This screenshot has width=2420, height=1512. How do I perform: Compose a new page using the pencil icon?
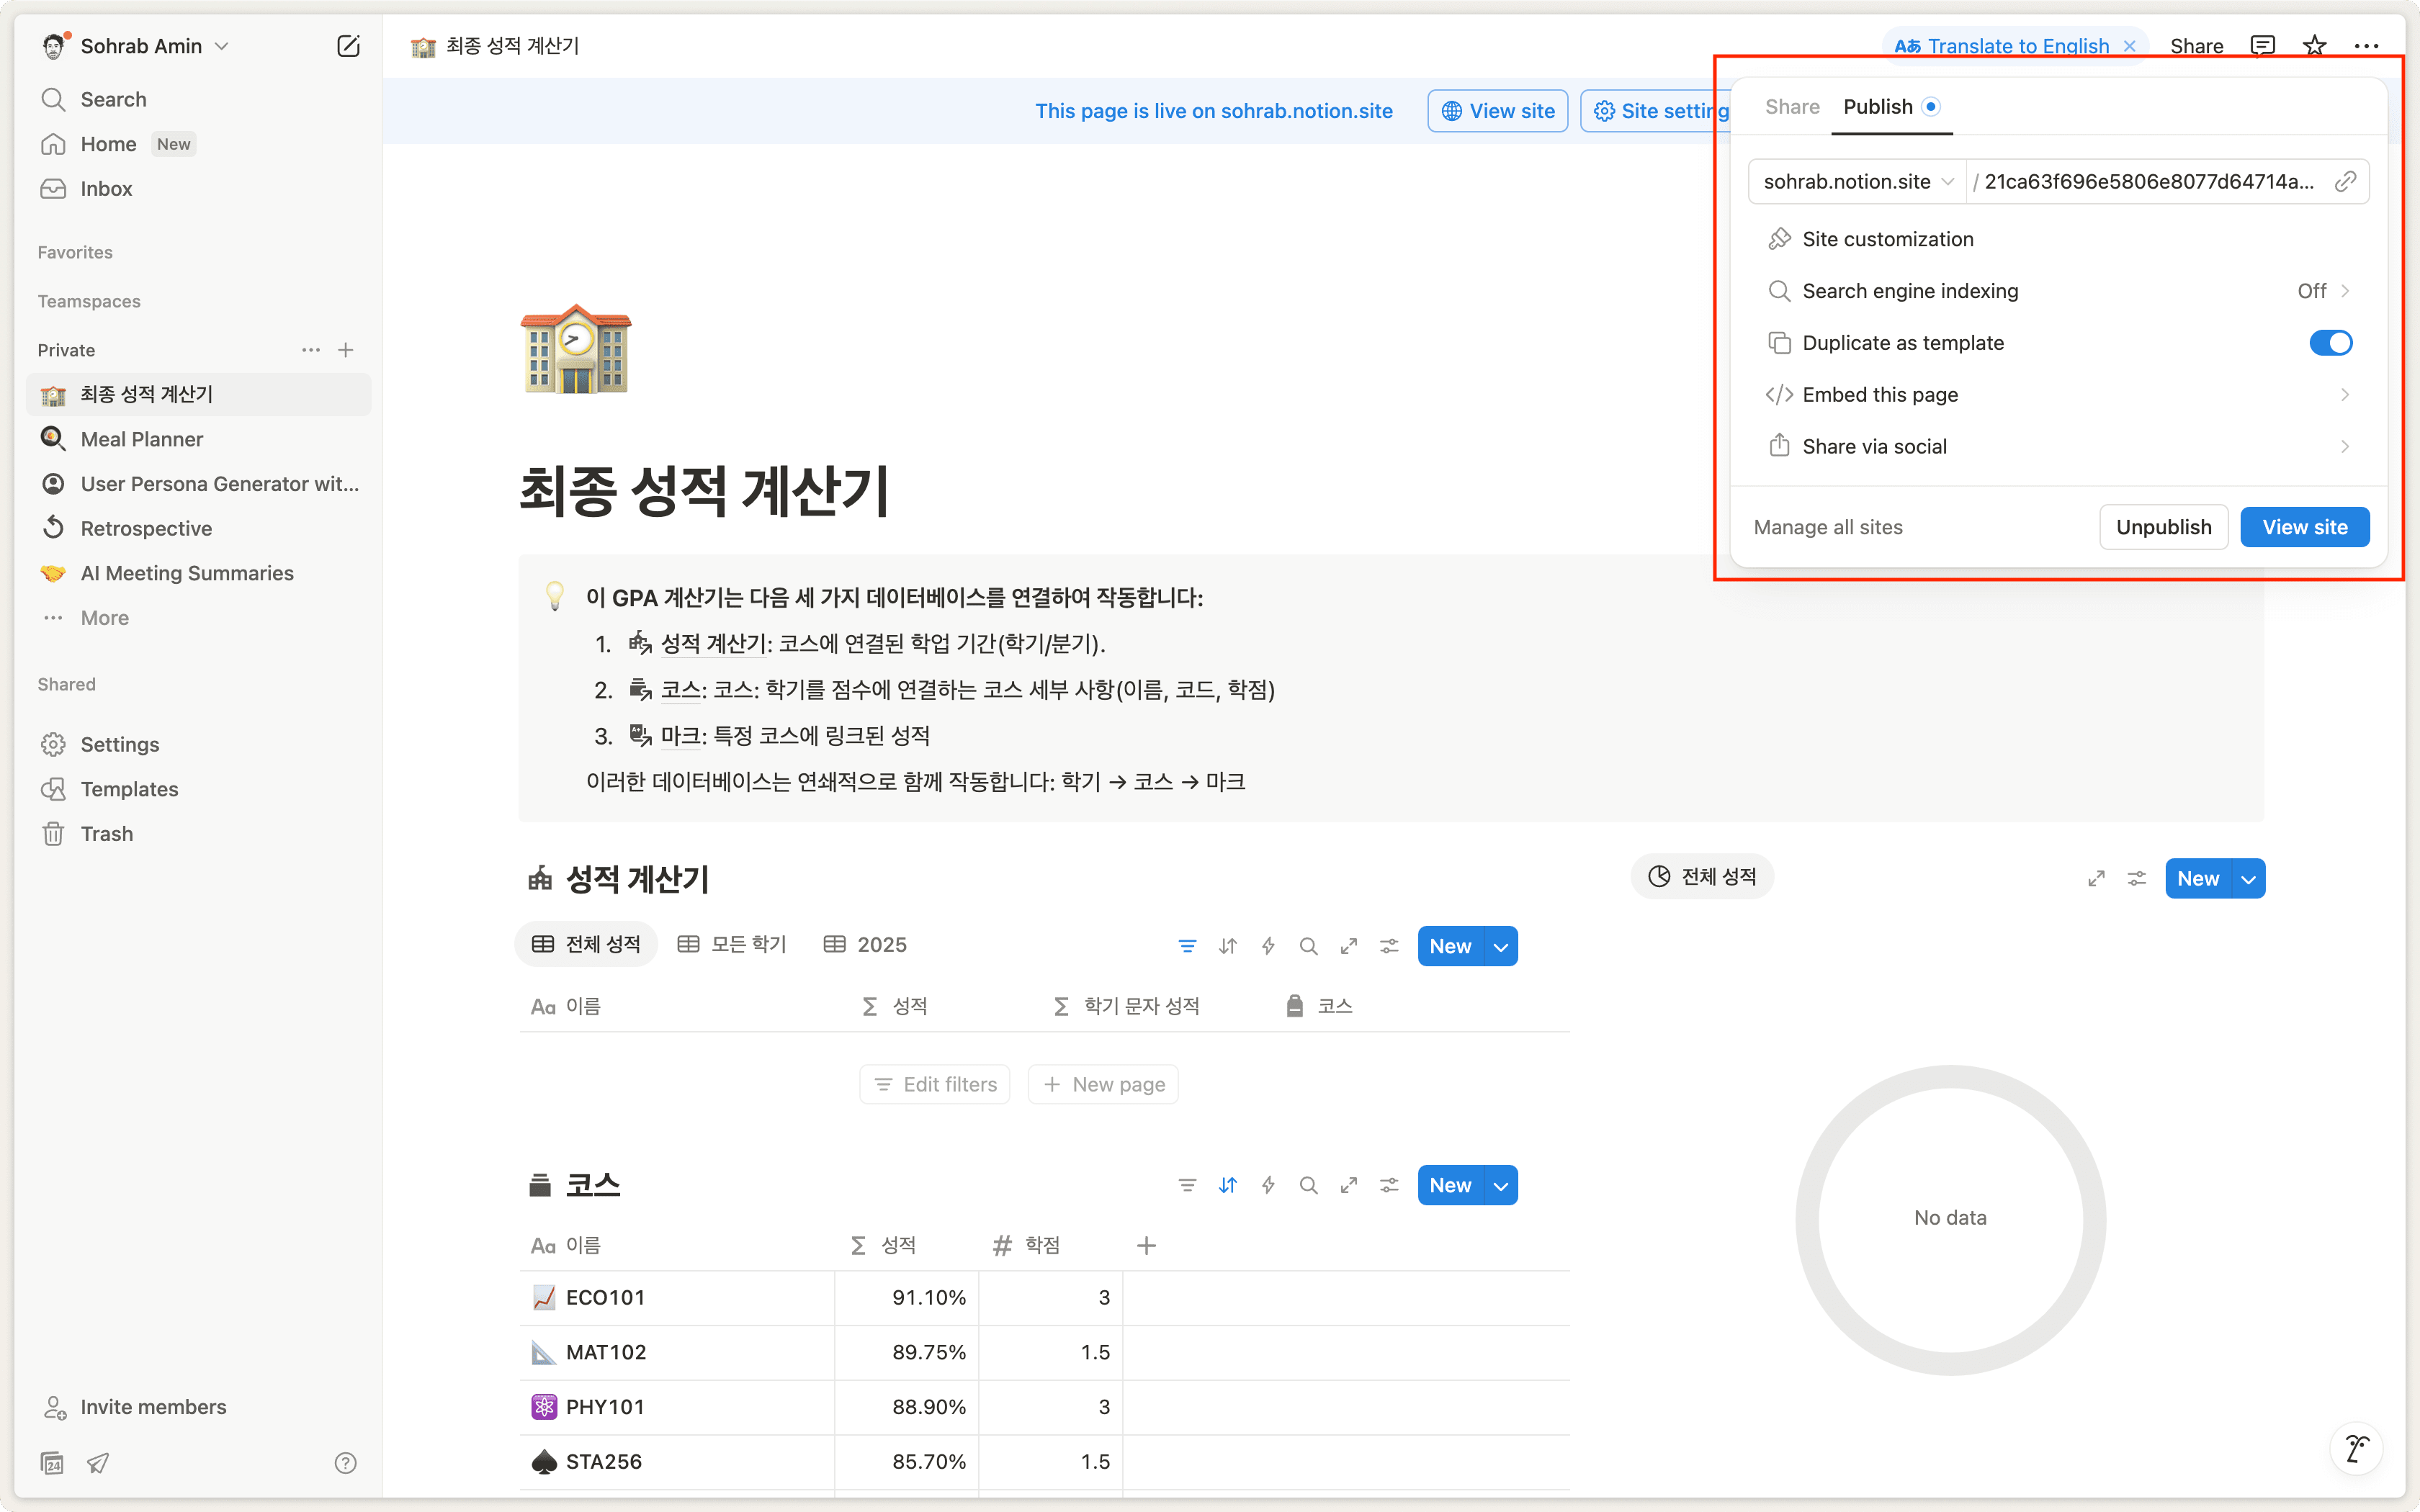coord(348,46)
